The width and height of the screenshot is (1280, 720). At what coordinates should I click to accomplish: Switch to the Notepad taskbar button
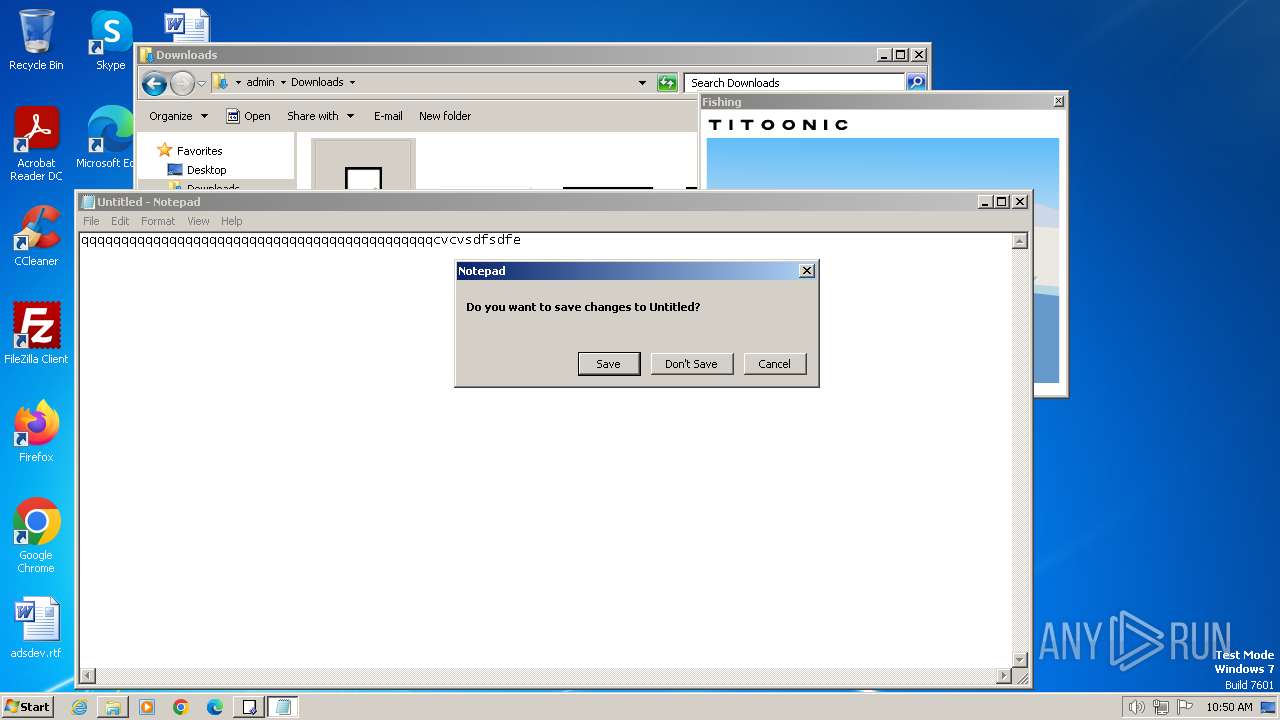click(x=283, y=707)
